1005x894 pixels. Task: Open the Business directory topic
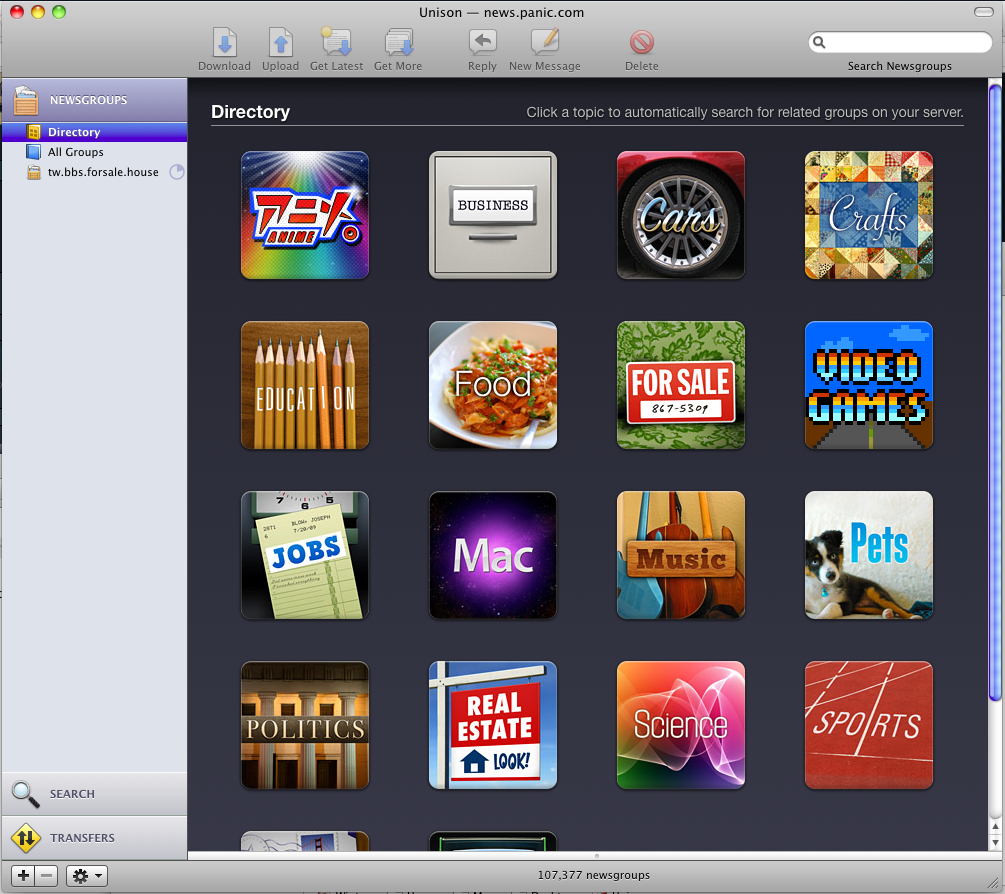point(492,215)
